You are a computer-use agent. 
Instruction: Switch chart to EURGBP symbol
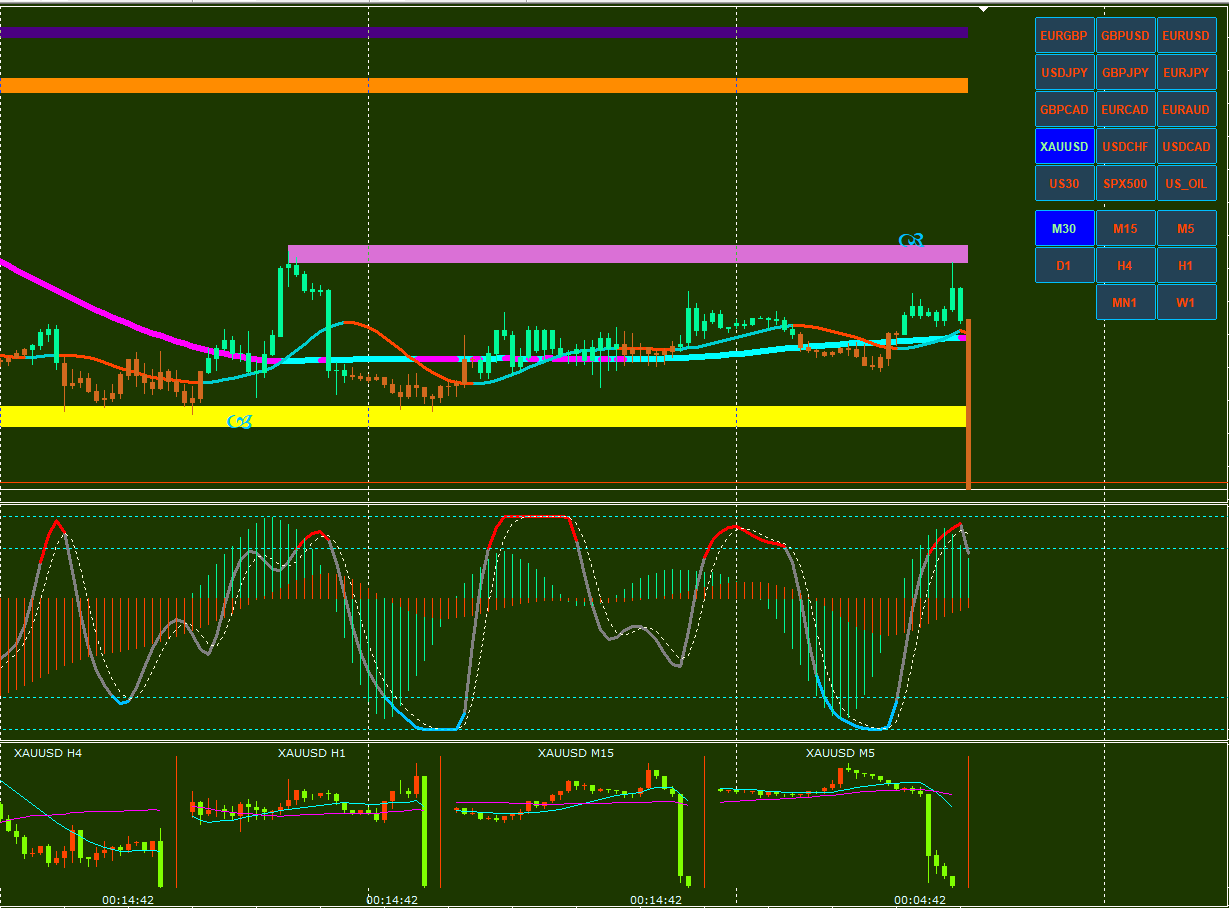(1064, 35)
